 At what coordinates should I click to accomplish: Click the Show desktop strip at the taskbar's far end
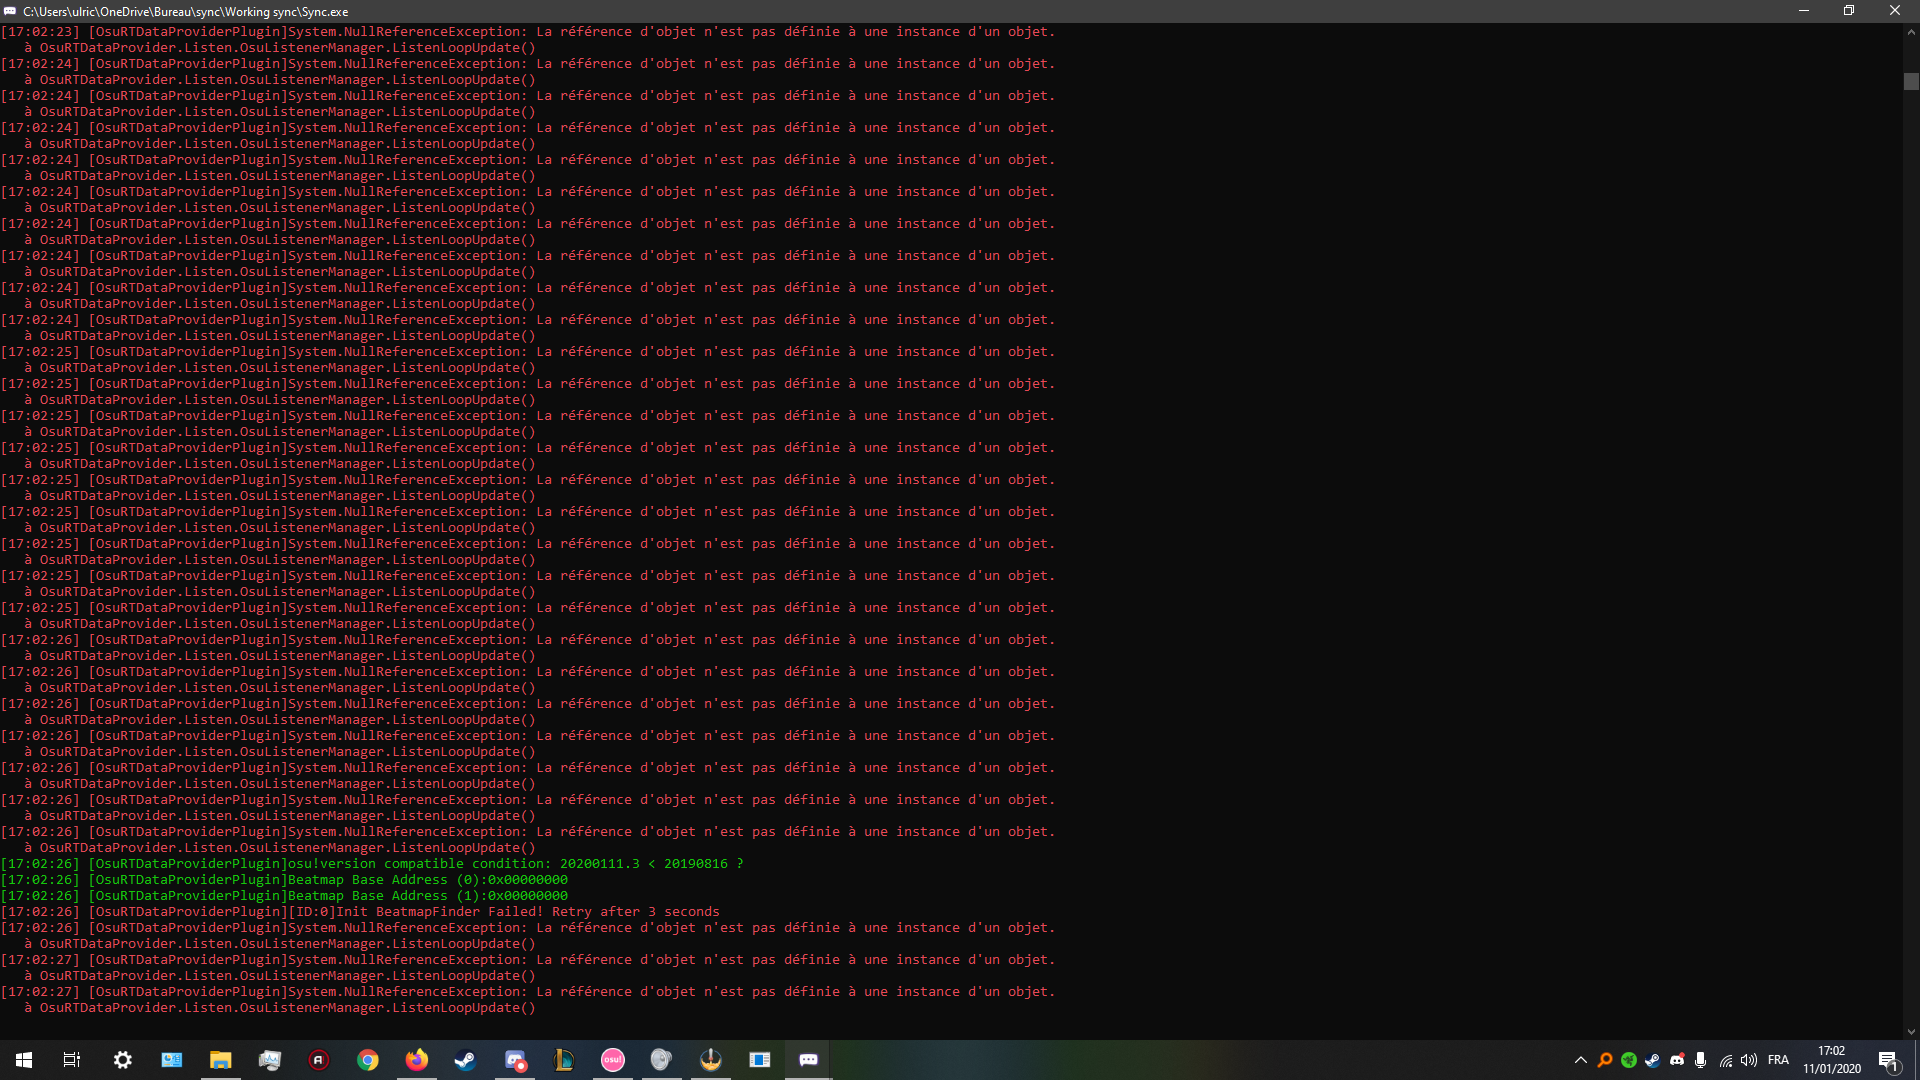click(1917, 1060)
